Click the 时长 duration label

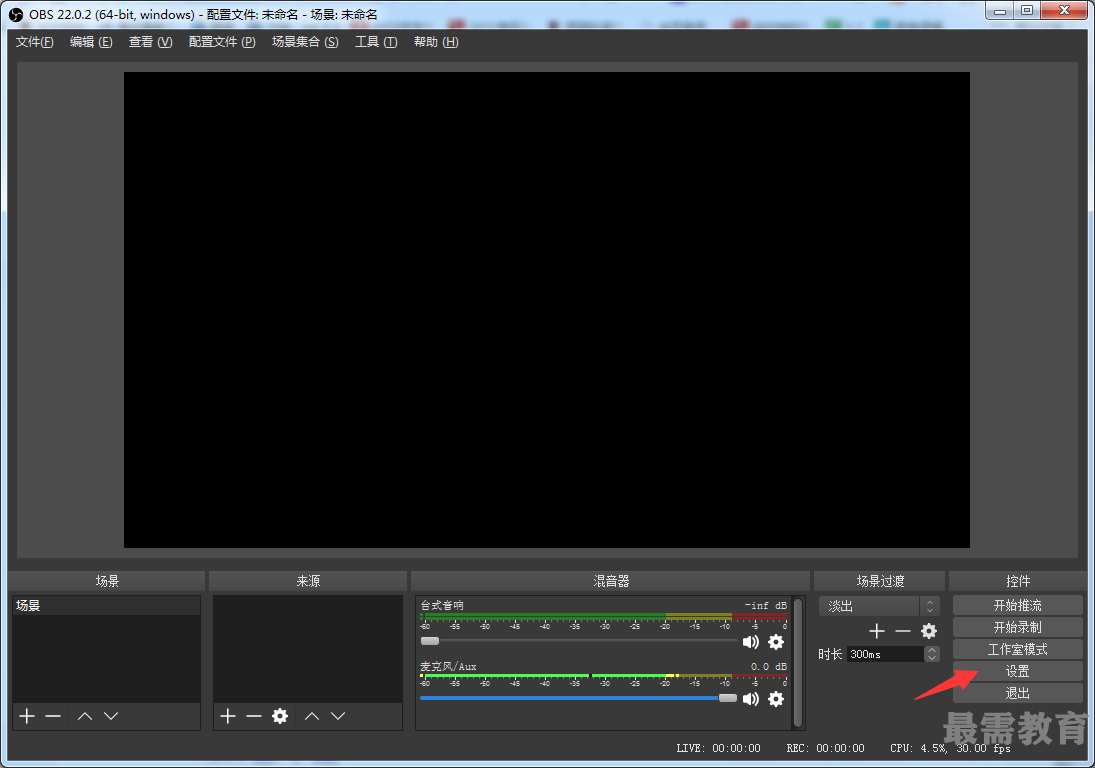pos(830,654)
